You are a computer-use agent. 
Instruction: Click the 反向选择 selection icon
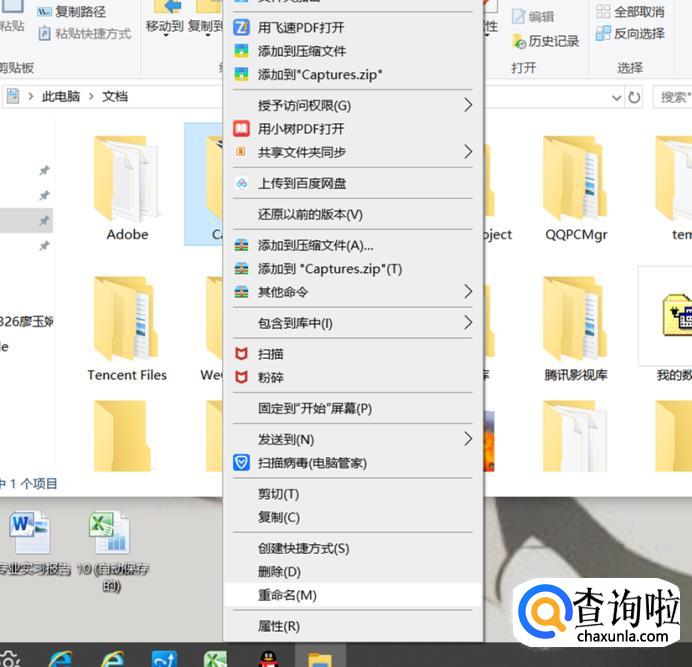click(603, 33)
